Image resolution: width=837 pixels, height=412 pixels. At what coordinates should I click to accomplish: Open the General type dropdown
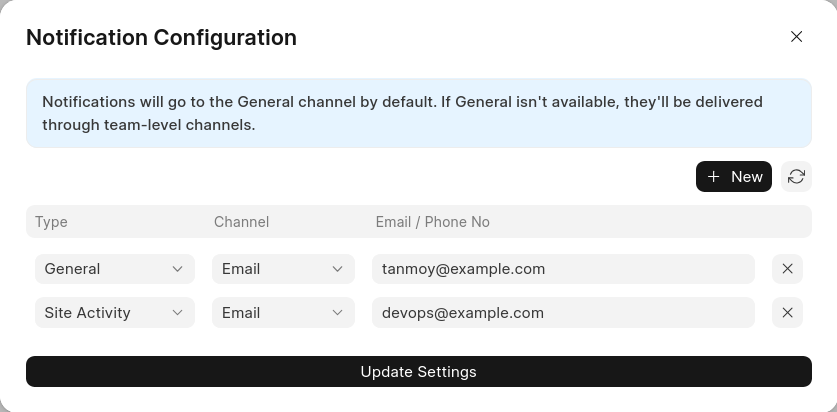(114, 269)
